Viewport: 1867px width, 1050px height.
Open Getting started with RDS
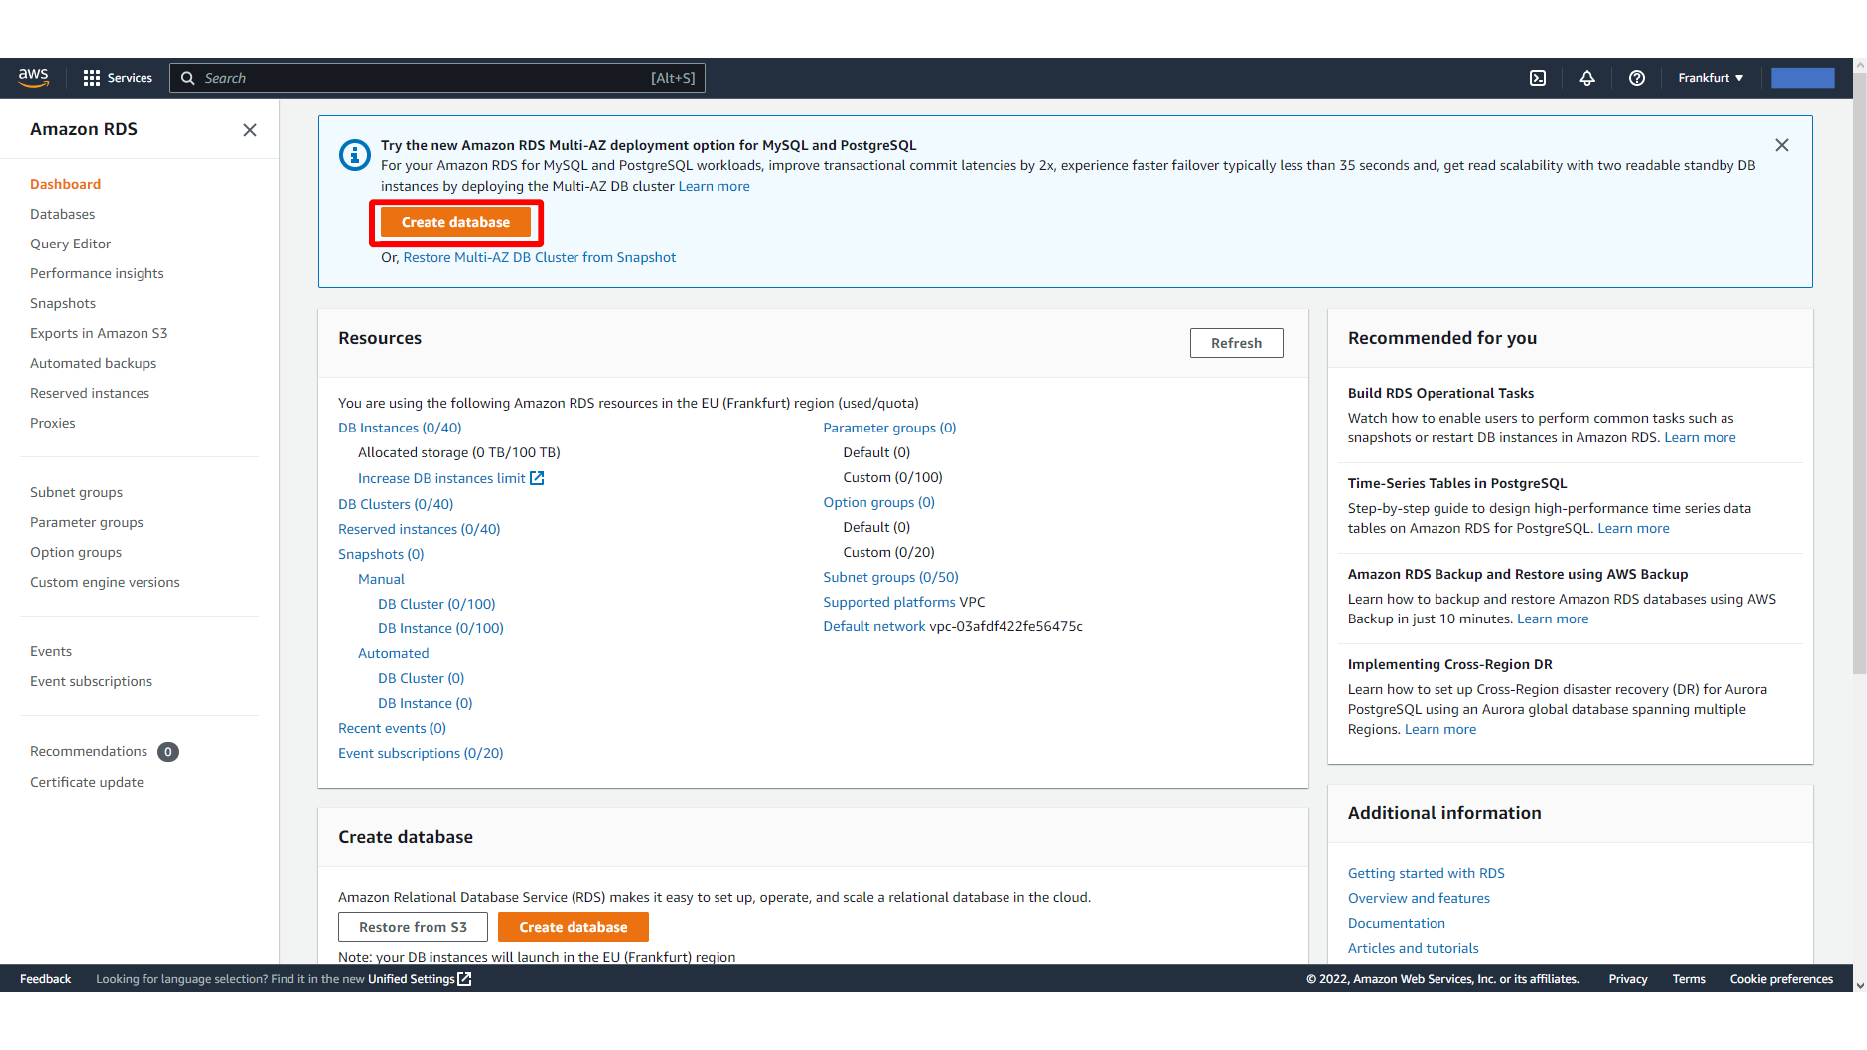1426,874
